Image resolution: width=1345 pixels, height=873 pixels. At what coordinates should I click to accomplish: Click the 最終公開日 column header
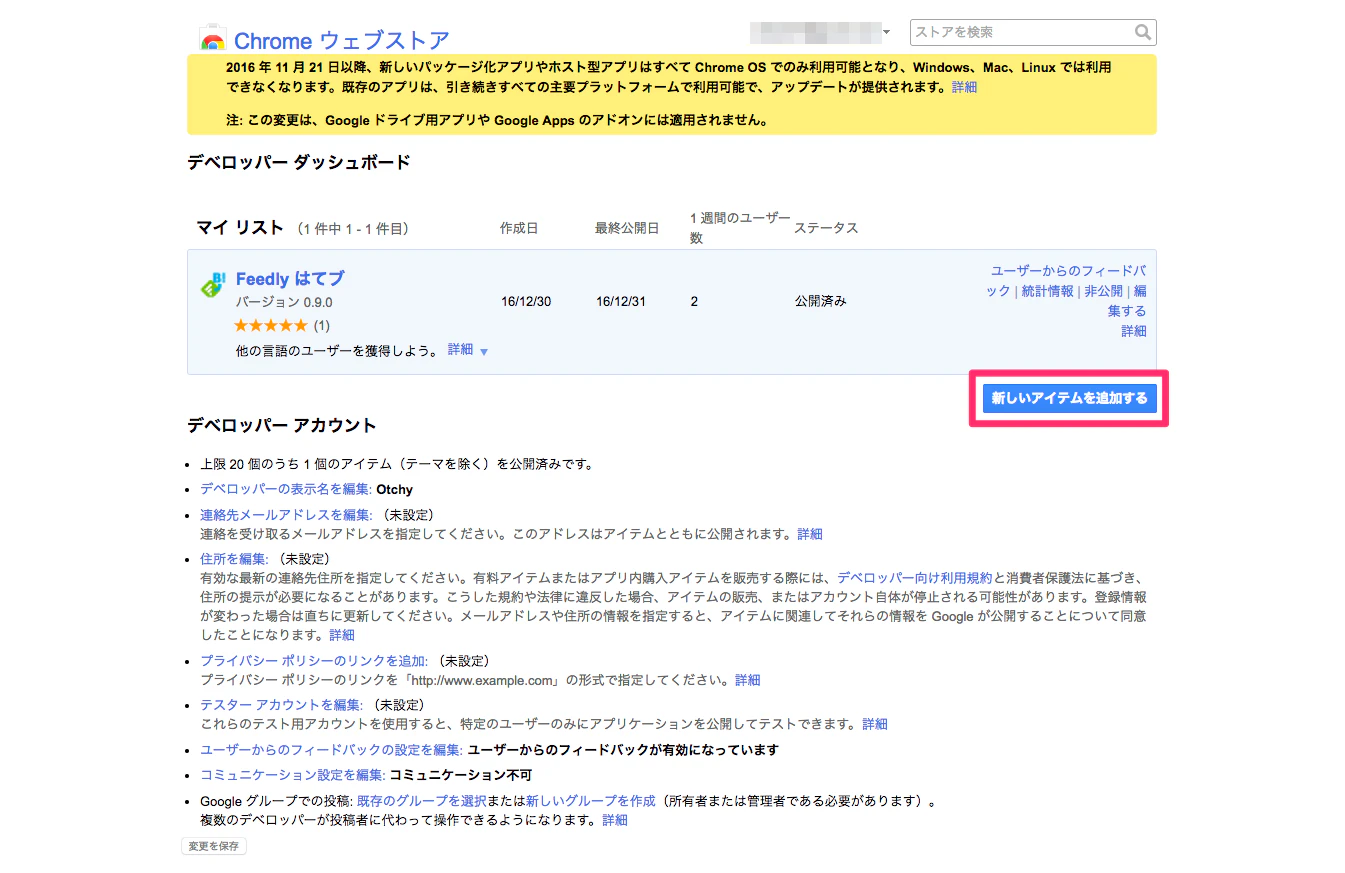point(627,228)
